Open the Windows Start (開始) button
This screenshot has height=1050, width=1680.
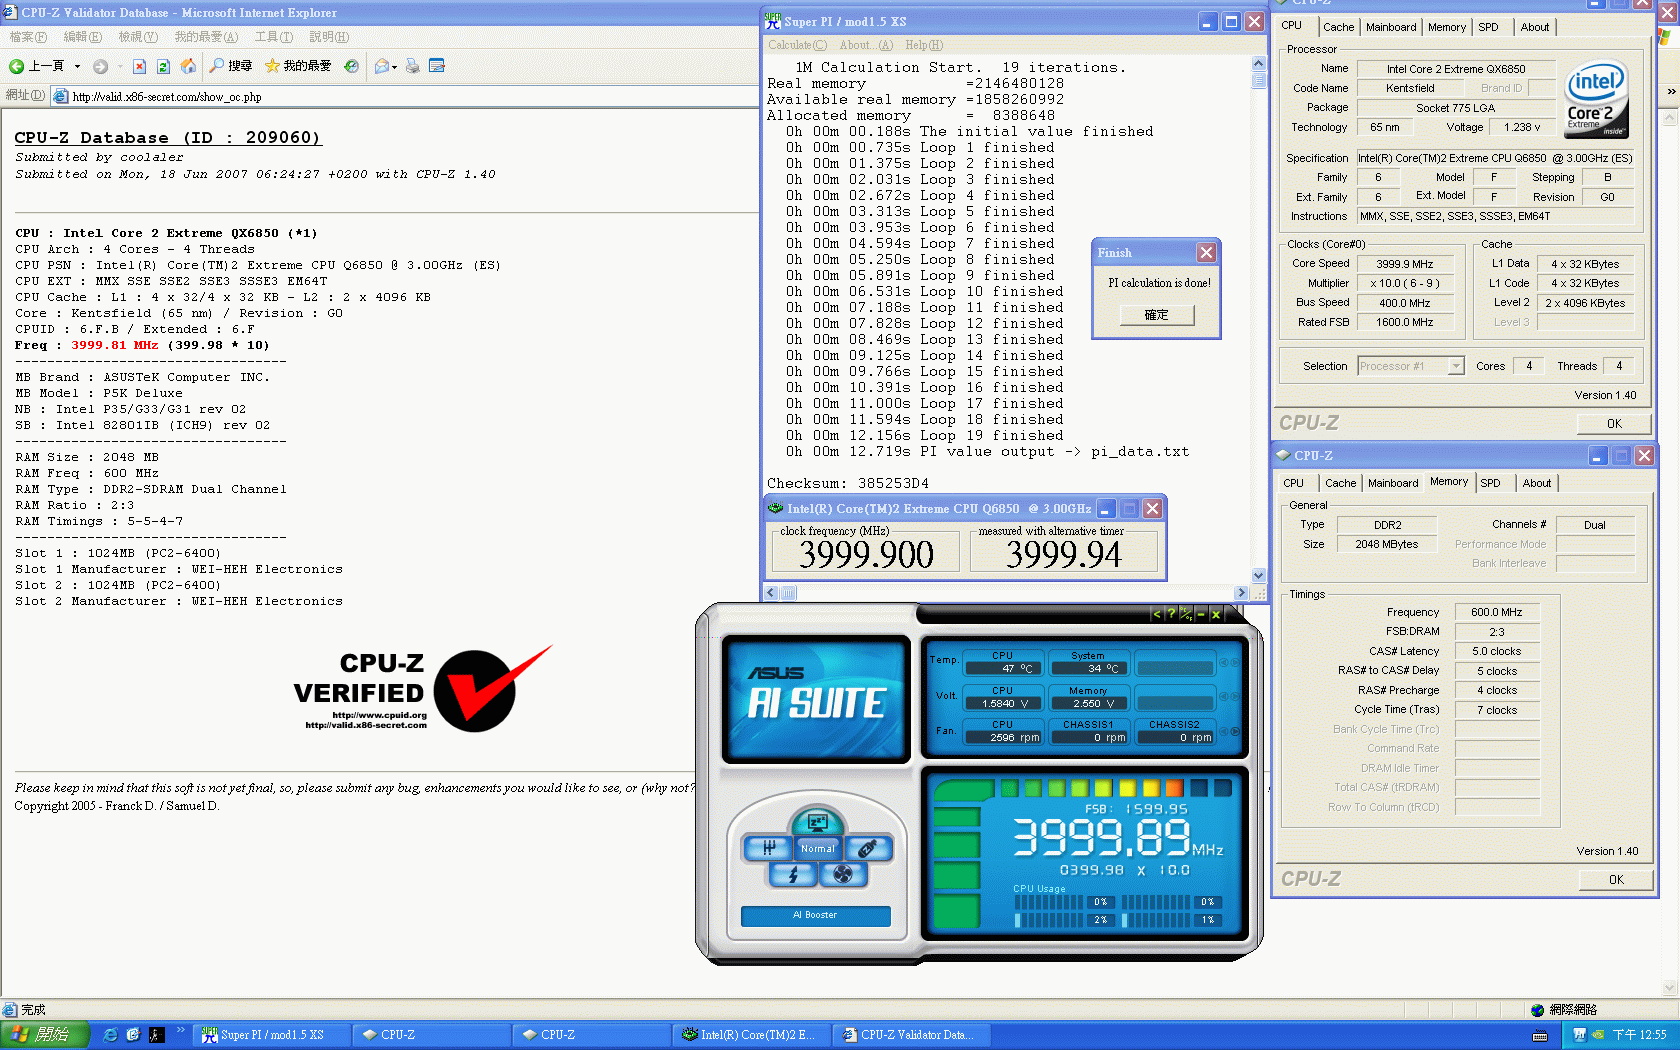coord(45,1035)
